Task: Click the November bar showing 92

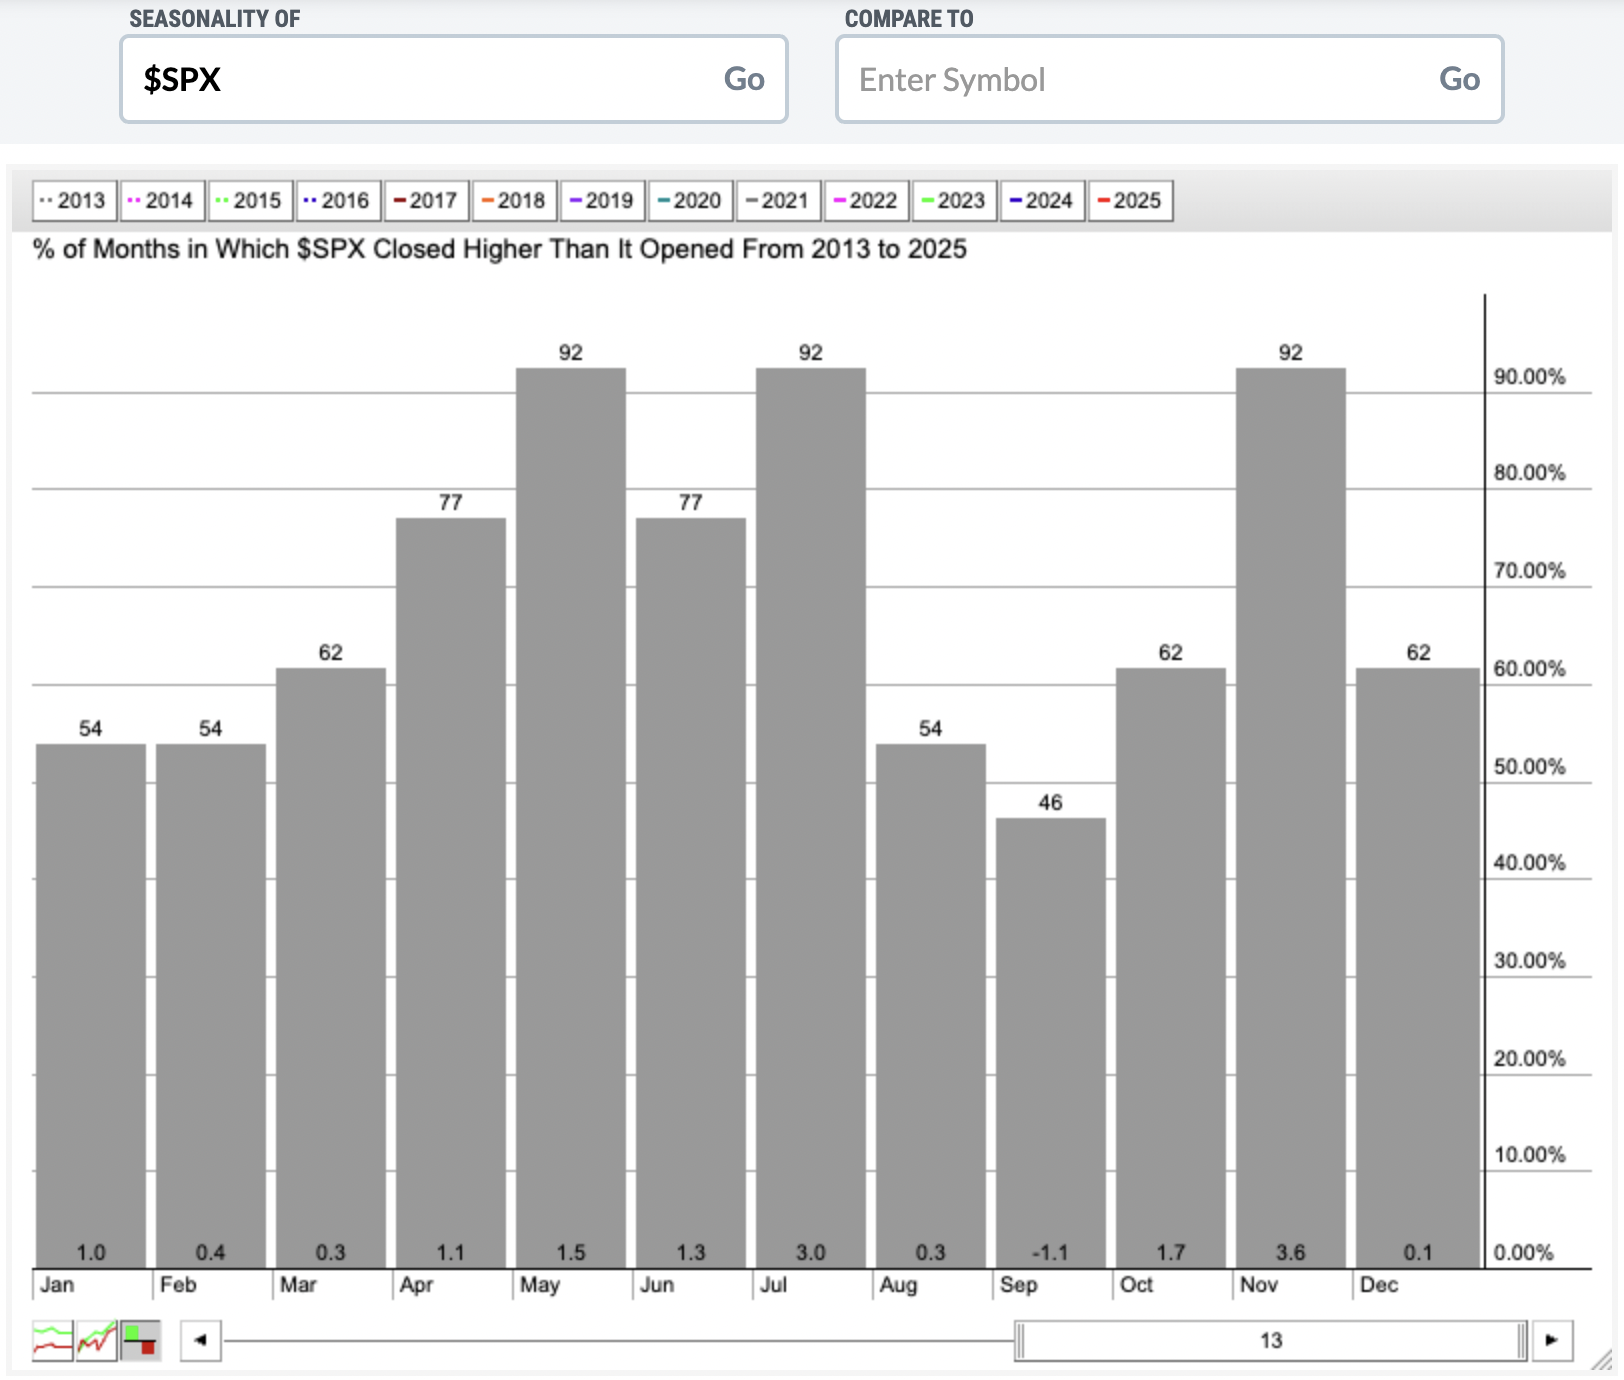Action: click(1290, 818)
